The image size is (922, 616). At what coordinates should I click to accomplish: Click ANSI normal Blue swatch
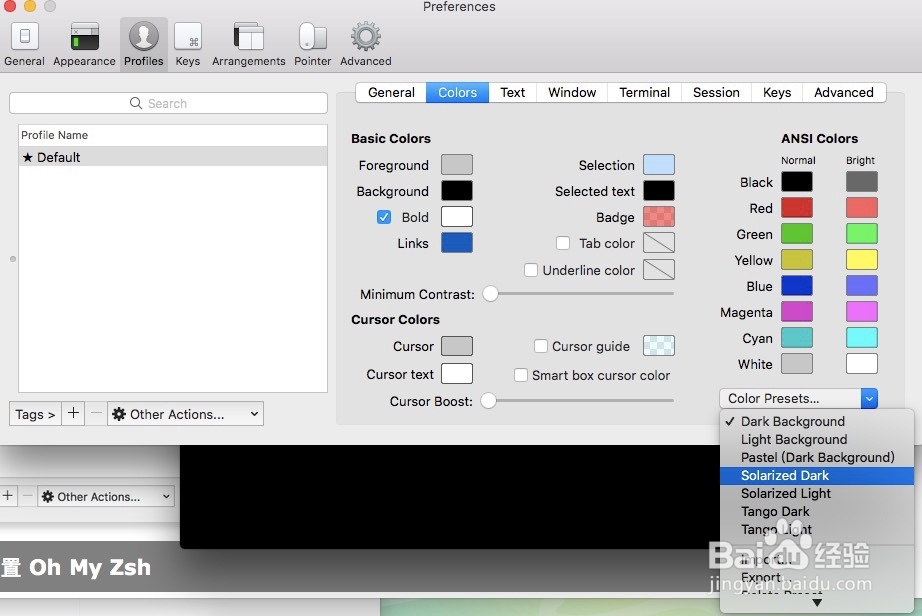pyautogui.click(x=797, y=286)
